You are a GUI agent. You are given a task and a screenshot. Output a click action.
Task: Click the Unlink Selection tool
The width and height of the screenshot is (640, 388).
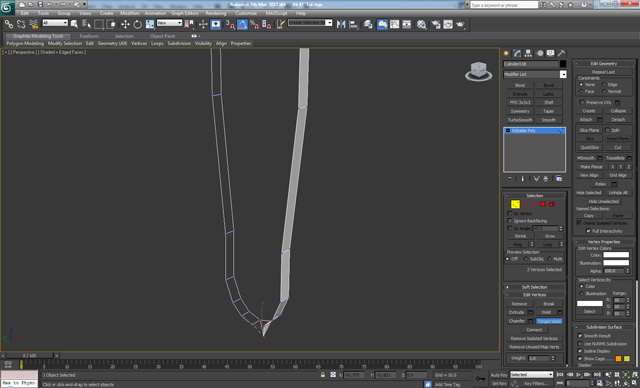[21, 24]
